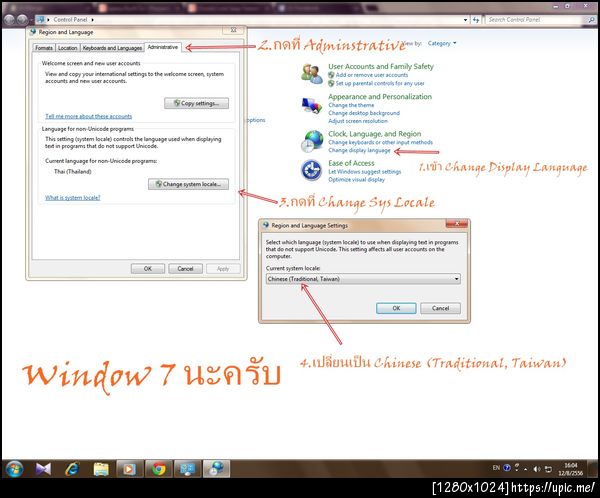Click the Forward navigation arrow in Control Panel
The image size is (600, 498).
pyautogui.click(x=22, y=19)
